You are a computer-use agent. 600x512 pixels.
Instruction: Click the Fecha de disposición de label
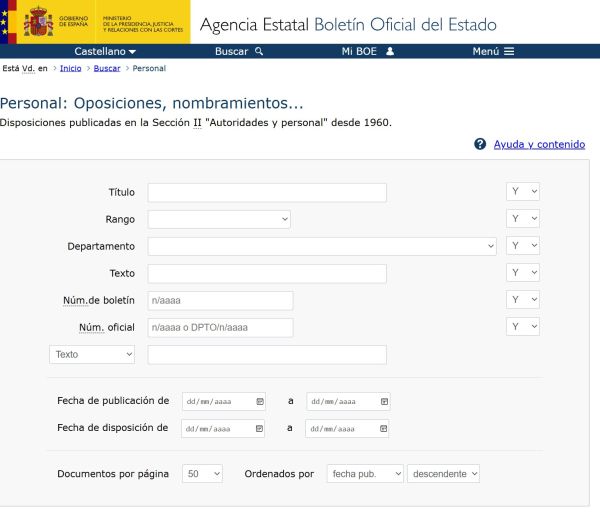112,427
